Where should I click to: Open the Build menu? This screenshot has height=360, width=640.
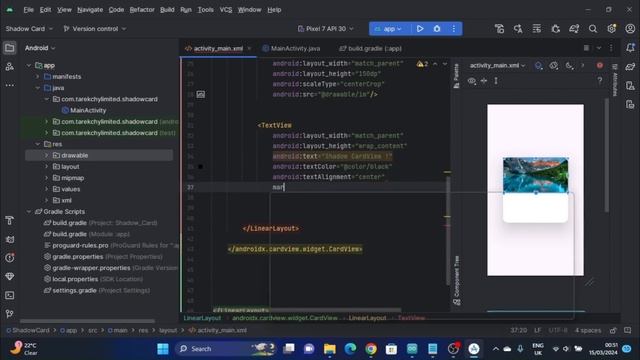click(167, 10)
